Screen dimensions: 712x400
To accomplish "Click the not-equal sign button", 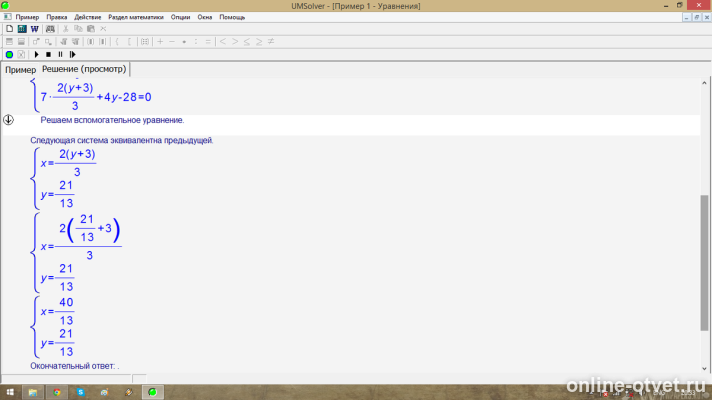I will point(271,41).
